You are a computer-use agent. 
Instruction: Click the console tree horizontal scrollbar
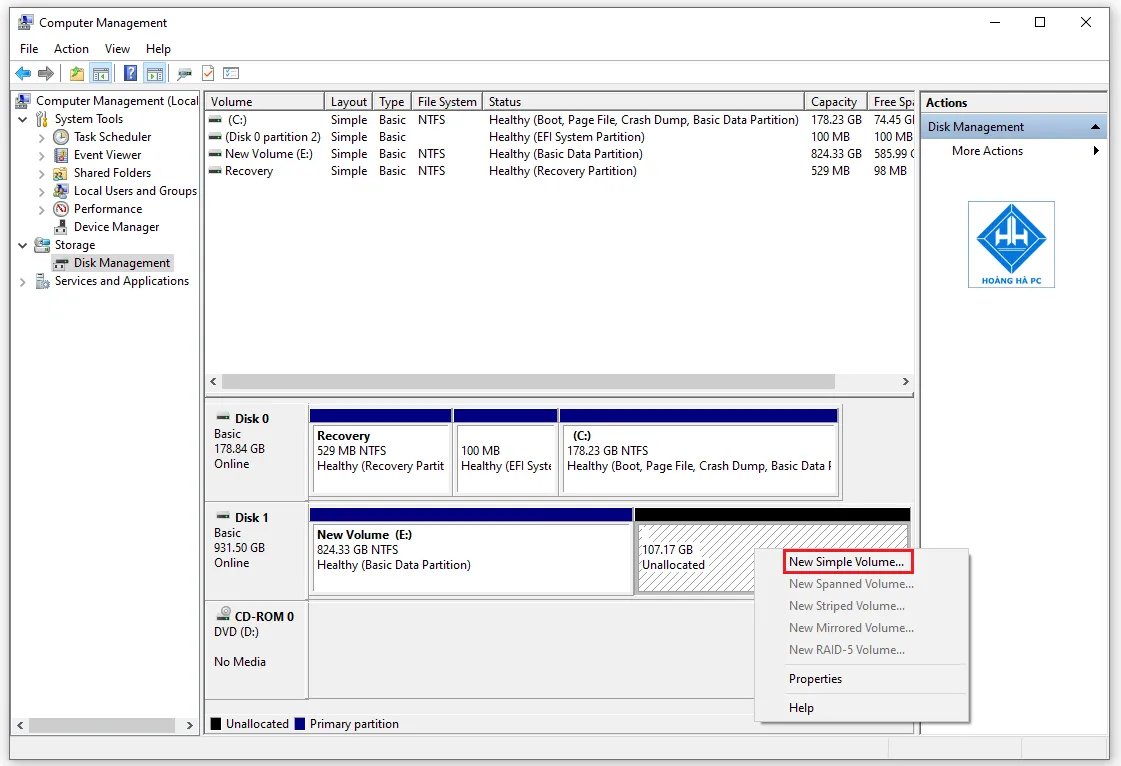tap(102, 725)
